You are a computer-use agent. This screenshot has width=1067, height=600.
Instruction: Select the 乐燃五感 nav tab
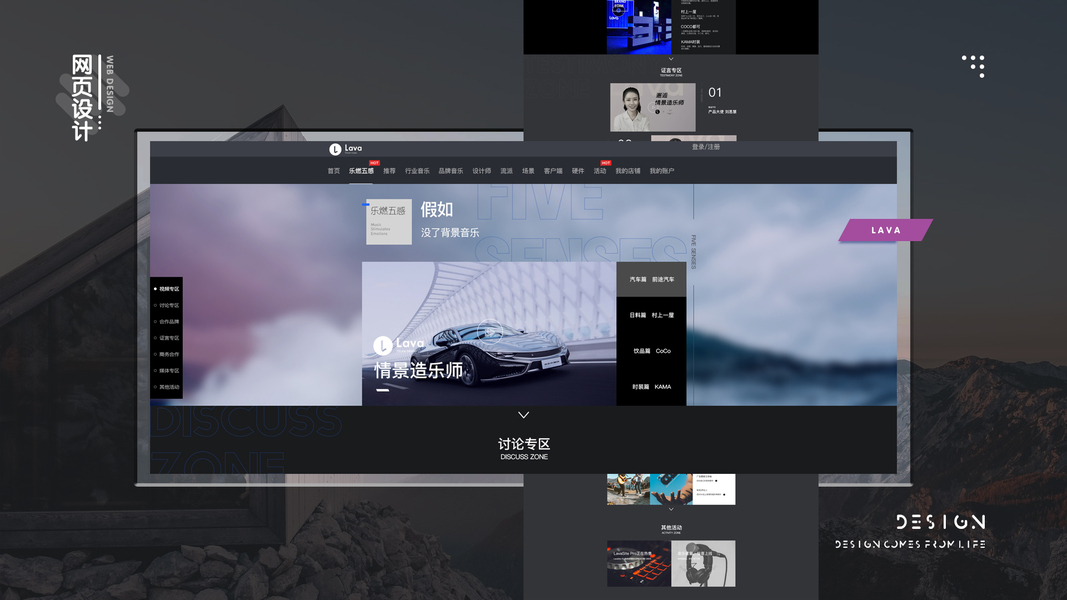pos(361,171)
